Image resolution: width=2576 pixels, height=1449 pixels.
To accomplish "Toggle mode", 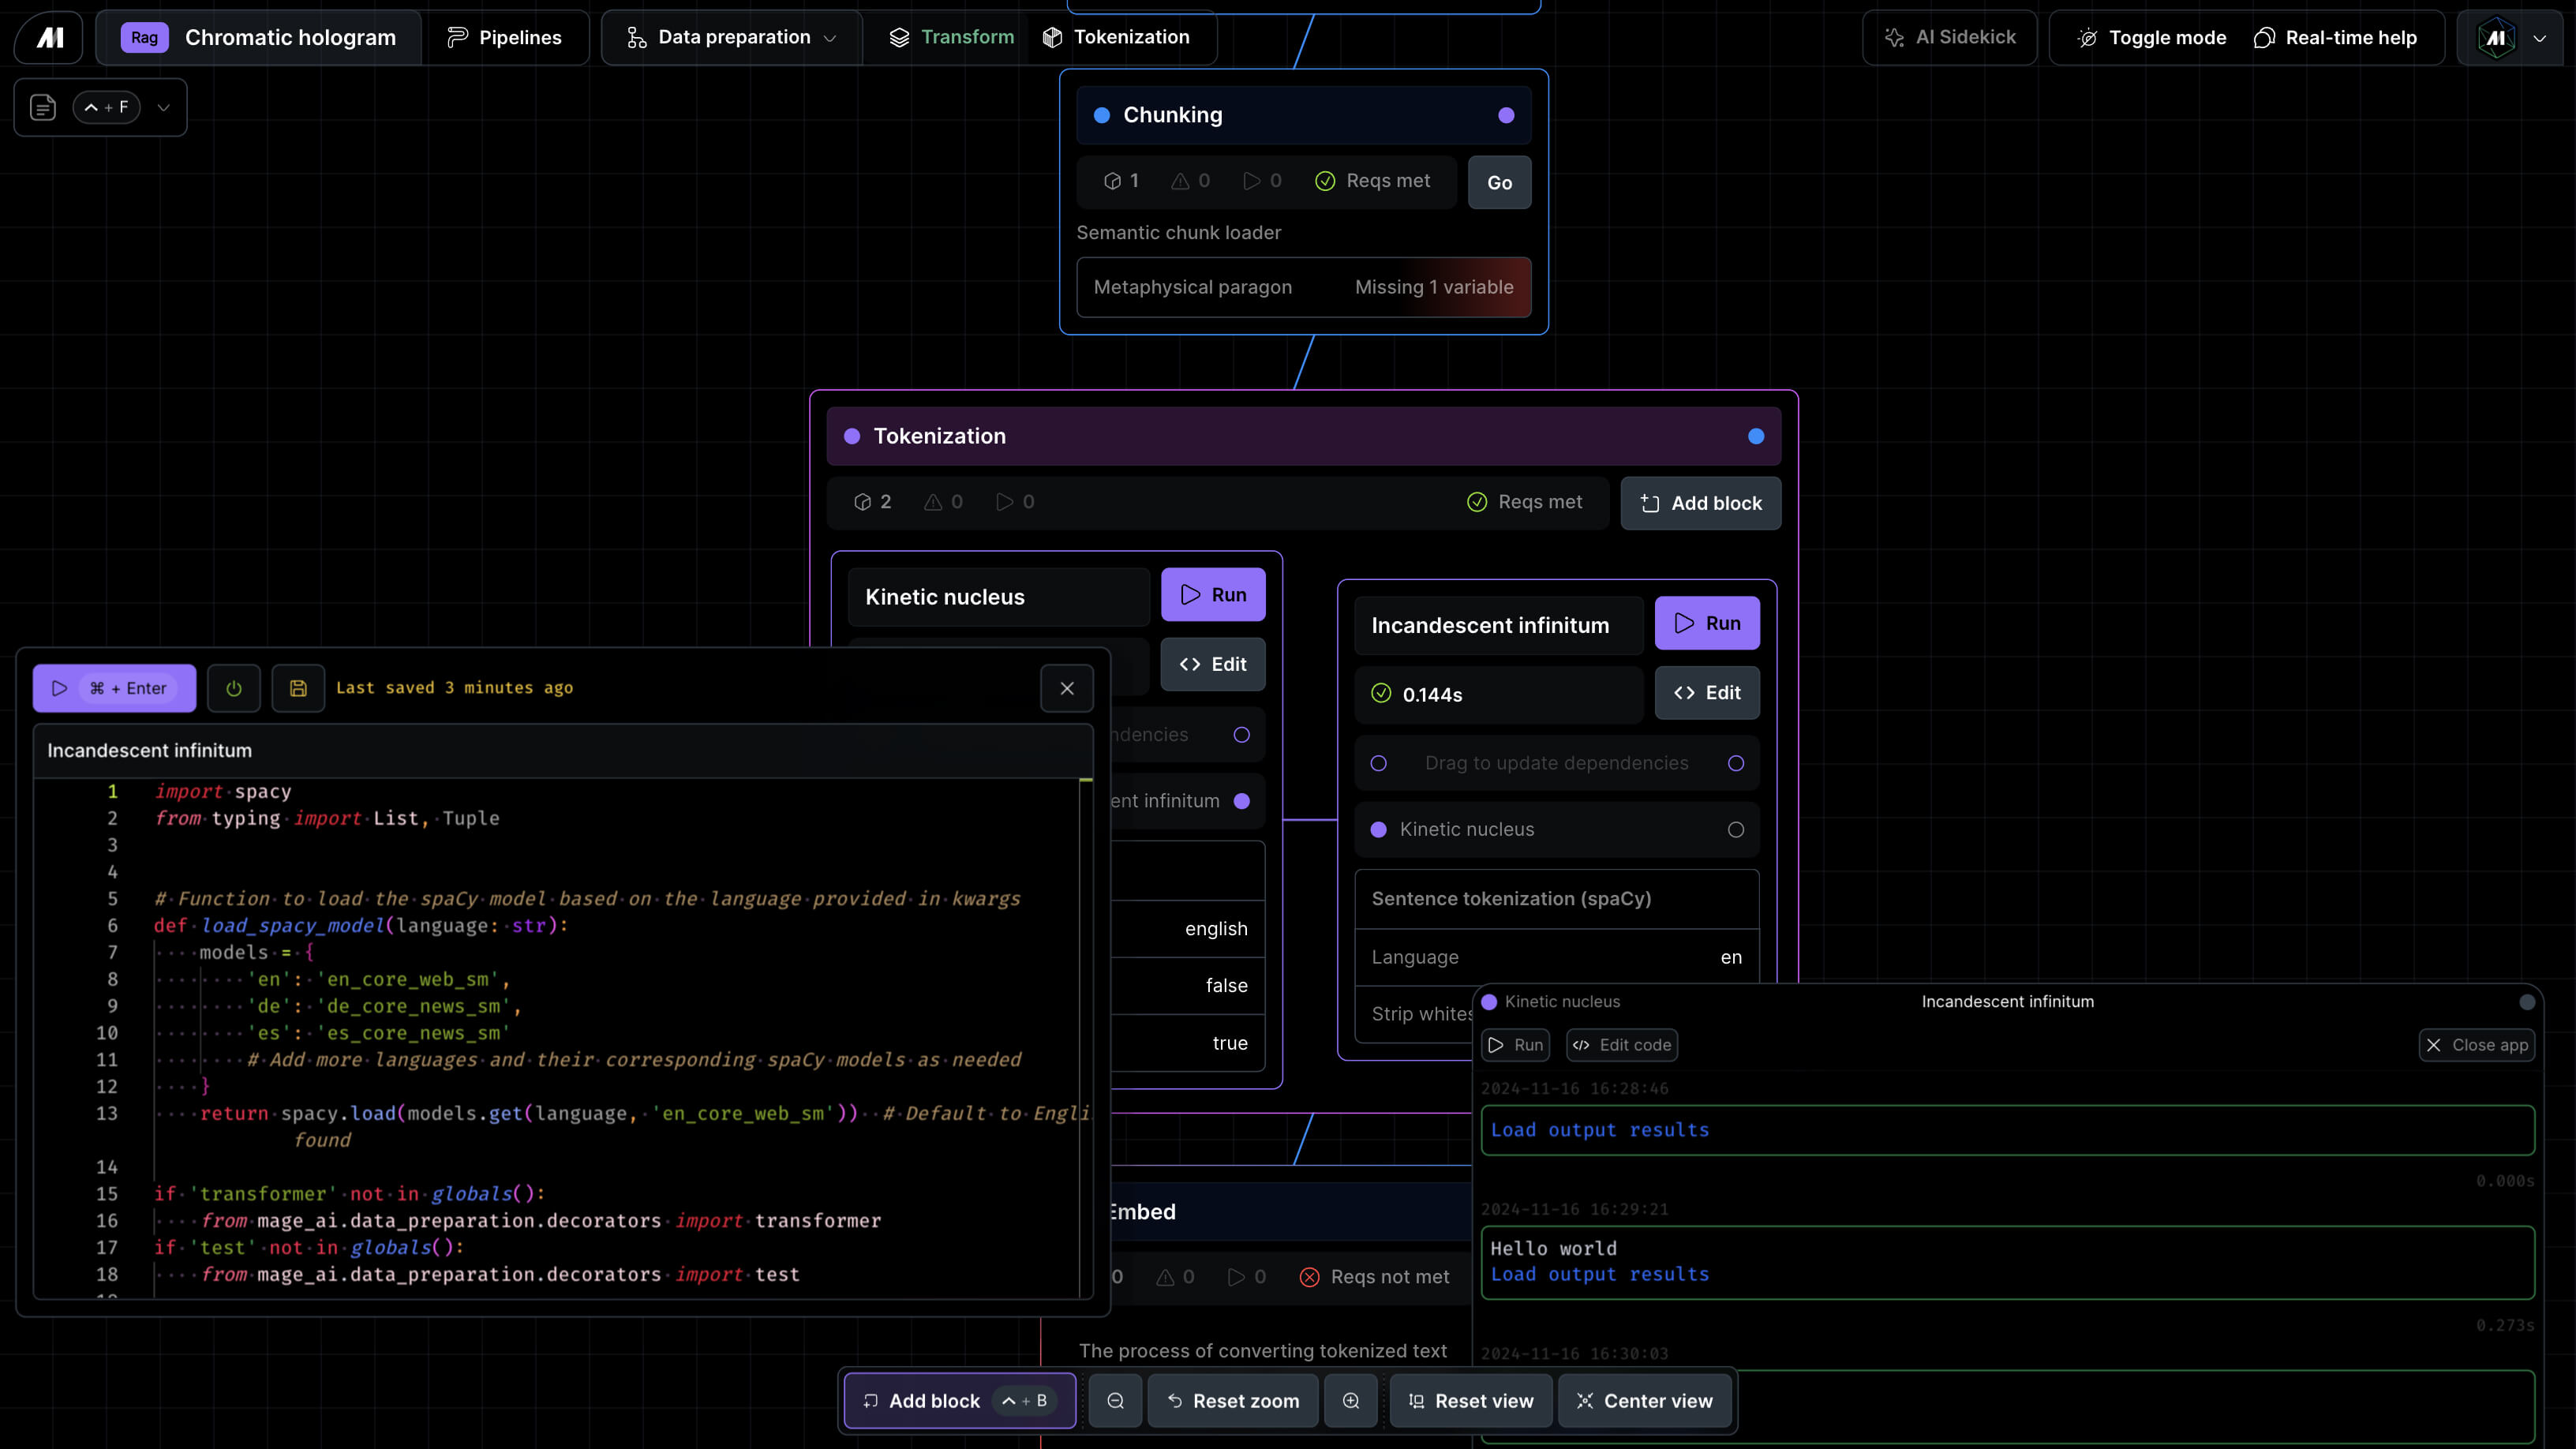I will click(2152, 37).
